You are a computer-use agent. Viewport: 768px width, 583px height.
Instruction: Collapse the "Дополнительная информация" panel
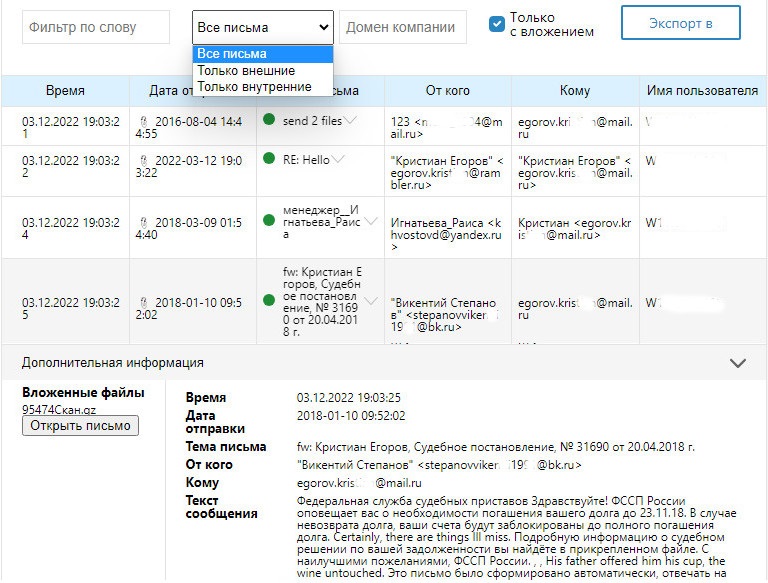click(738, 363)
